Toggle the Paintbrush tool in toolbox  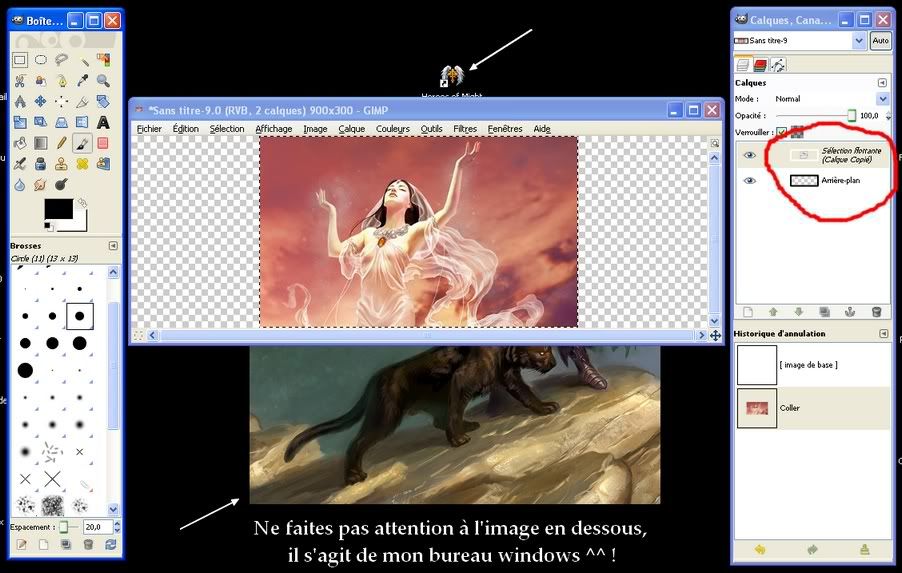(82, 143)
